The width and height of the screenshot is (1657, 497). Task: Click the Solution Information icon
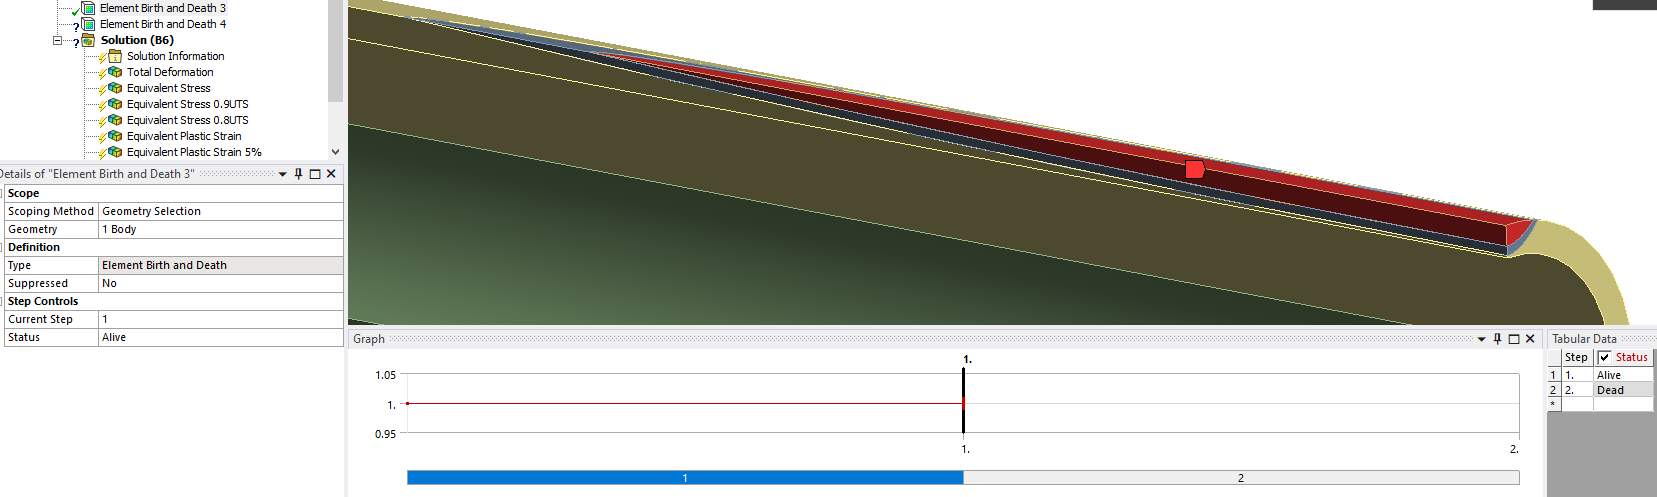tap(115, 56)
